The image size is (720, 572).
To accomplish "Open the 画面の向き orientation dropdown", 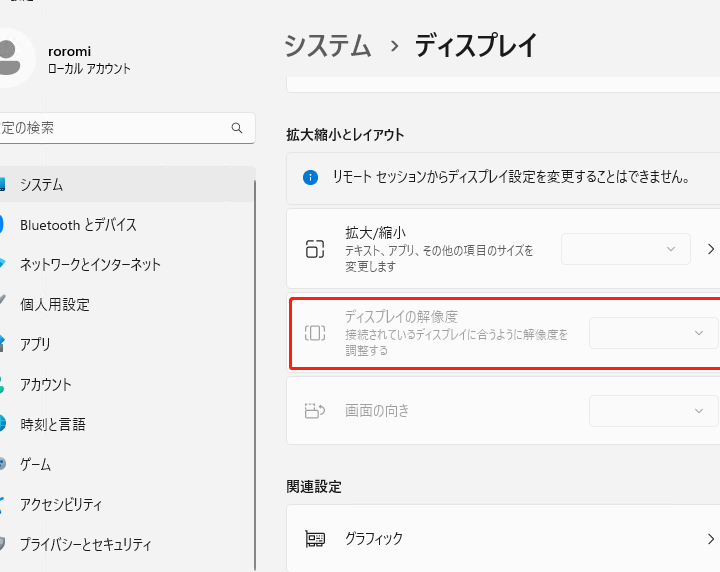I will [x=654, y=410].
